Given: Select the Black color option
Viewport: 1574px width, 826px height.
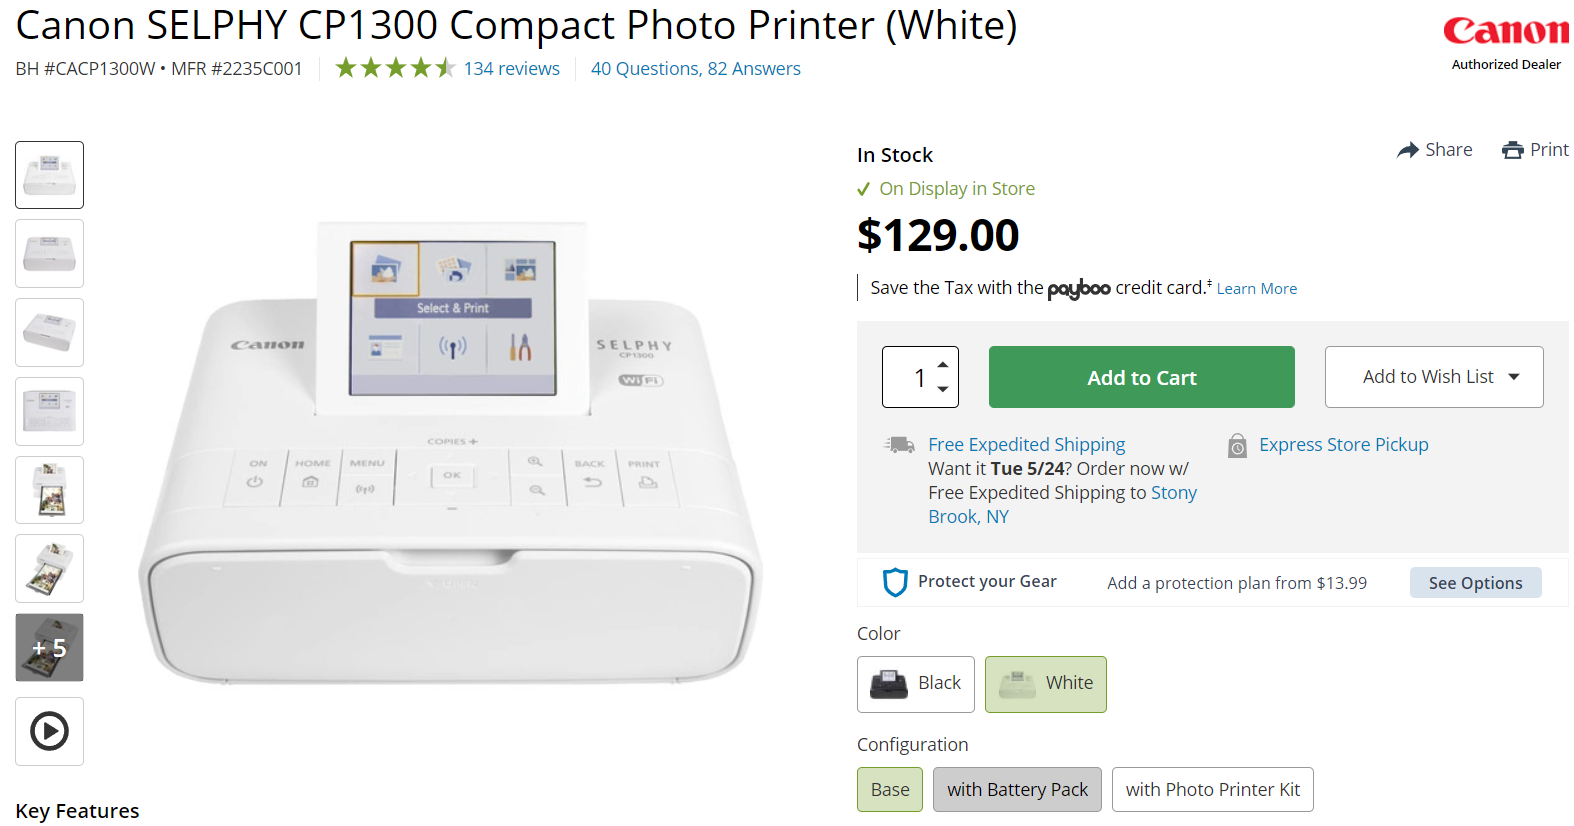Looking at the screenshot, I should [x=915, y=684].
